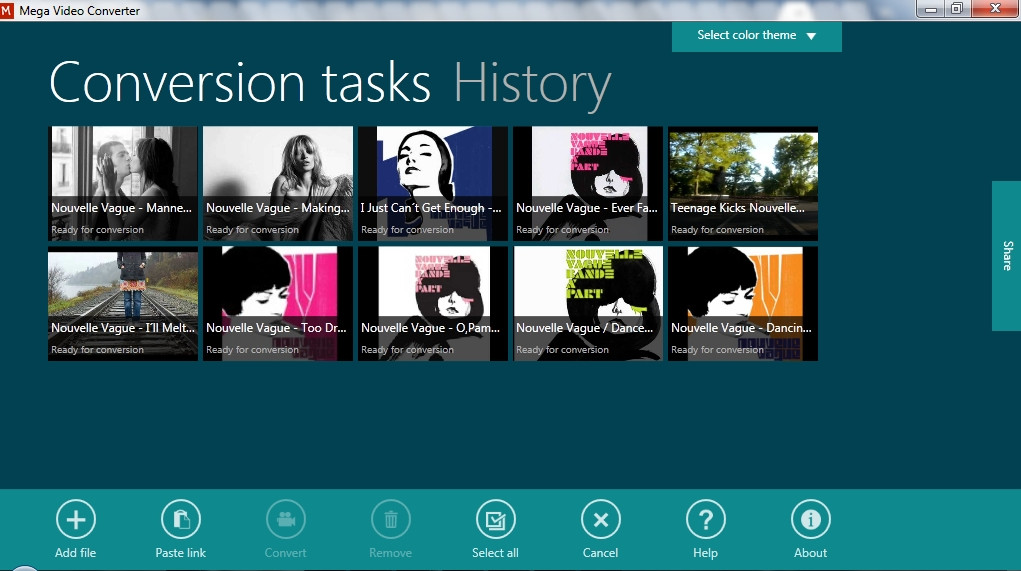Image resolution: width=1021 pixels, height=571 pixels.
Task: Select the Nouvelle Vague - Dancin... thumbnail
Action: point(743,303)
